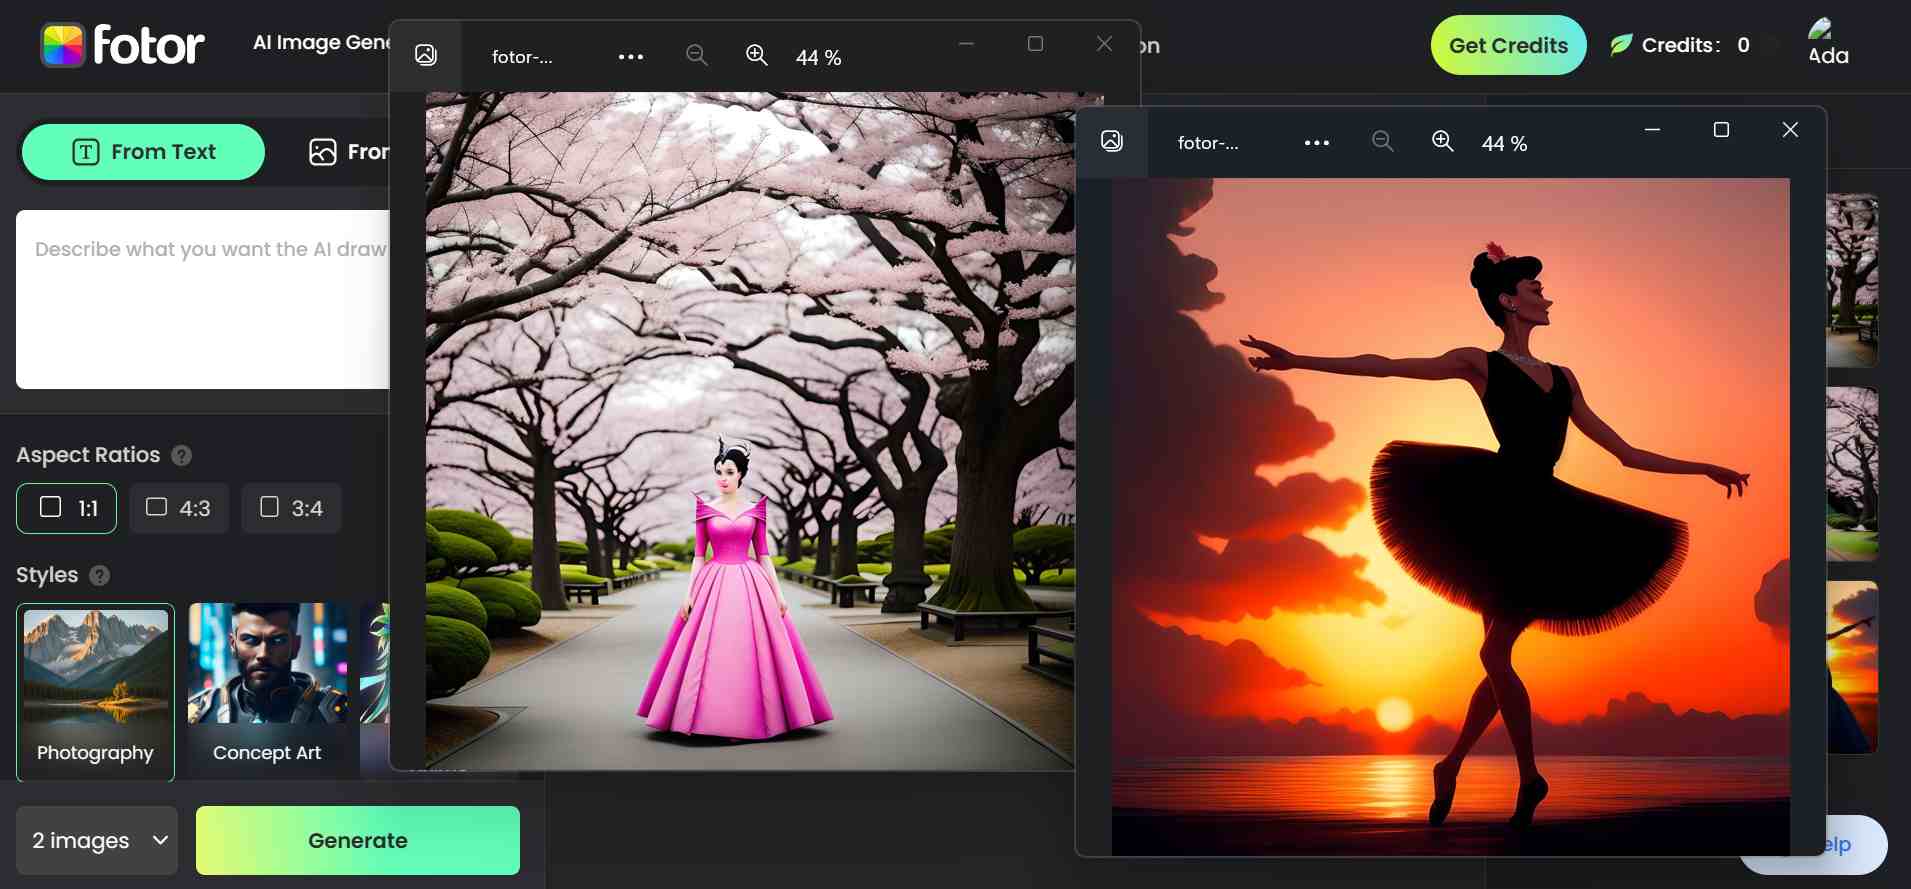1911x889 pixels.
Task: Zoom out in the sunset ballerina viewer
Action: coord(1382,142)
